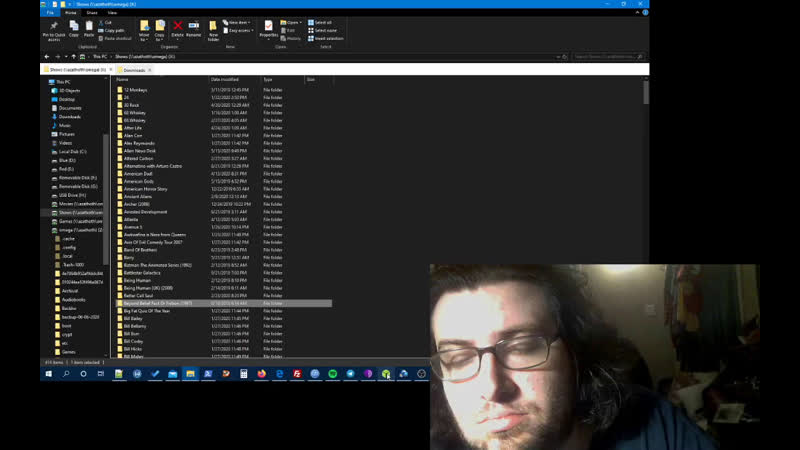Expand the New item dropdown
This screenshot has width=800, height=450.
click(x=237, y=22)
